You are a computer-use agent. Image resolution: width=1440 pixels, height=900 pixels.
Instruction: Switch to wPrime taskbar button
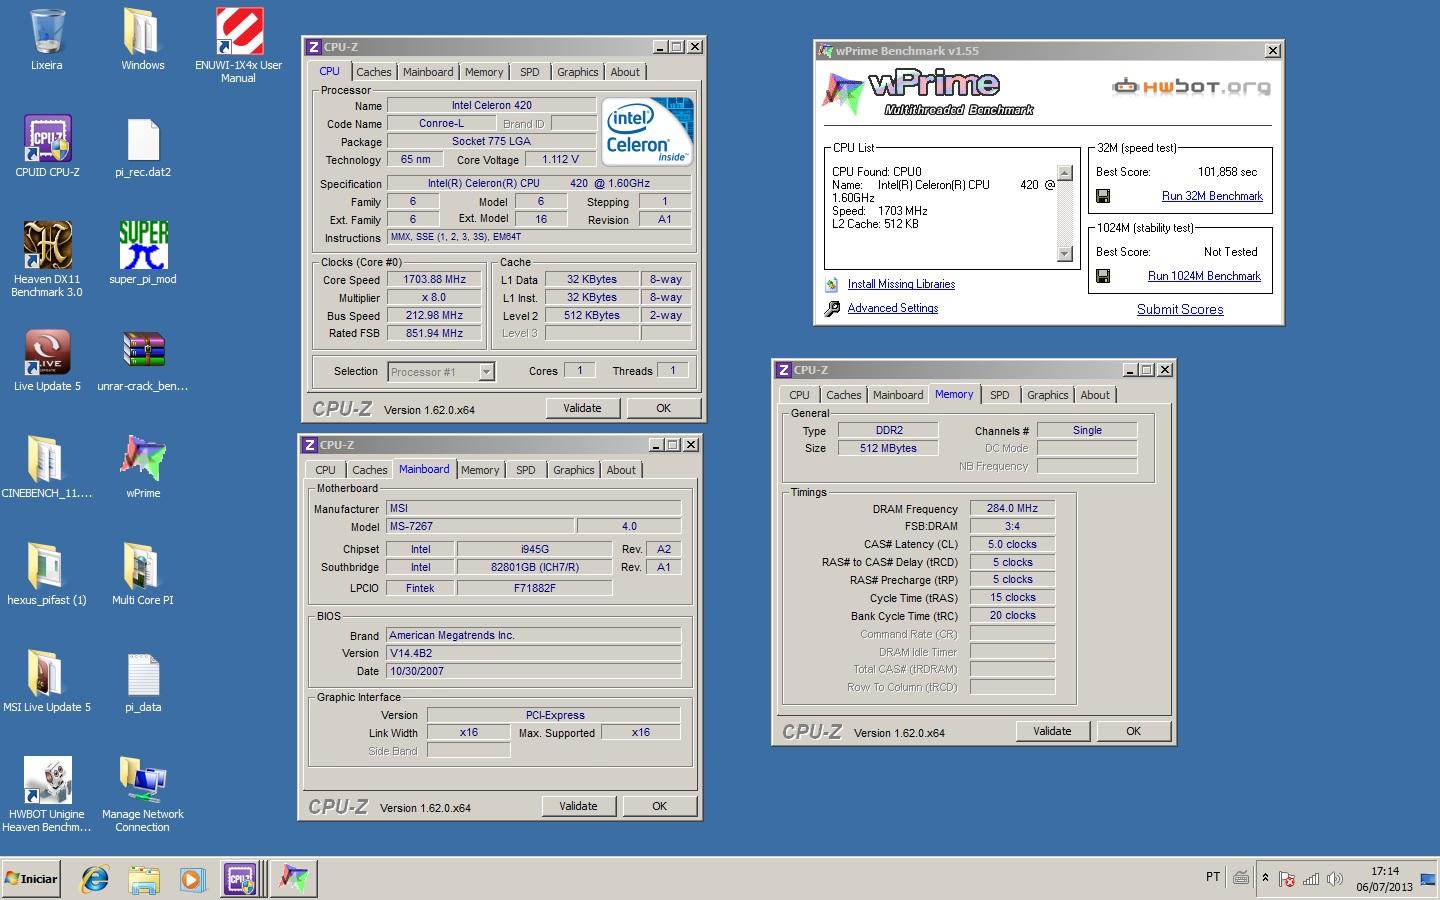[294, 879]
